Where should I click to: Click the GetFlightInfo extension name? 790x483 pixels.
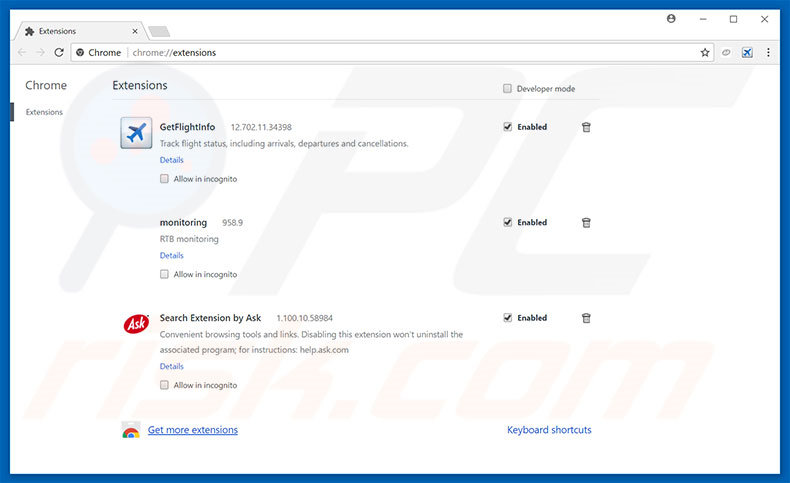click(187, 127)
